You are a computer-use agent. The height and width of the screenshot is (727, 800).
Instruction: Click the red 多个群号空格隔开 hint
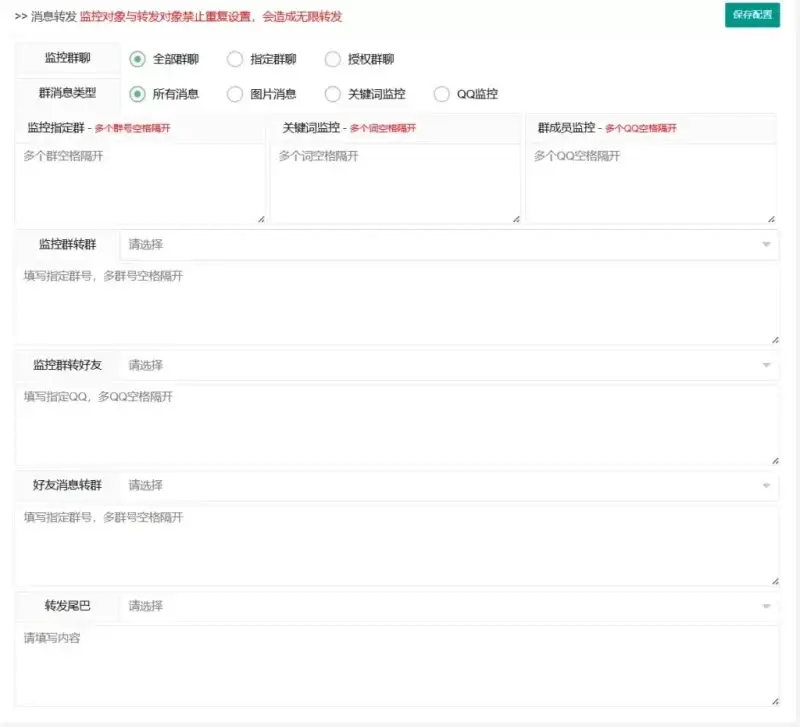(x=133, y=128)
